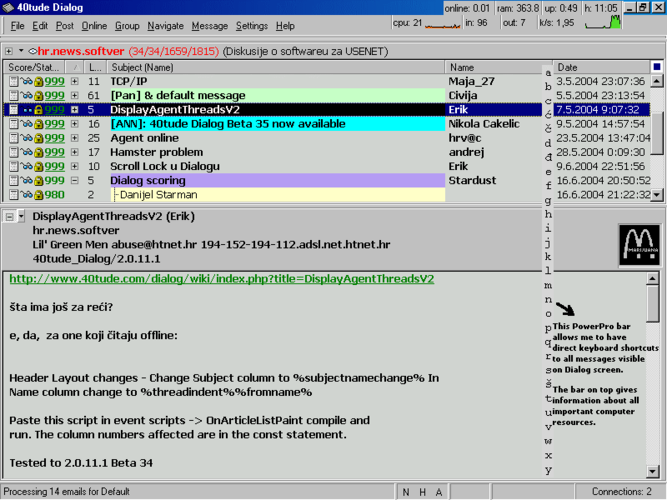The width and height of the screenshot is (667, 500).
Task: Expand the Scroll Lock u Dialogu thread
Action: (x=74, y=166)
